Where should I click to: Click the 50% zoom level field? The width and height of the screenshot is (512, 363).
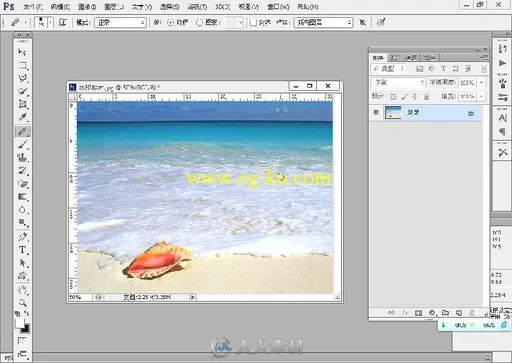point(80,297)
